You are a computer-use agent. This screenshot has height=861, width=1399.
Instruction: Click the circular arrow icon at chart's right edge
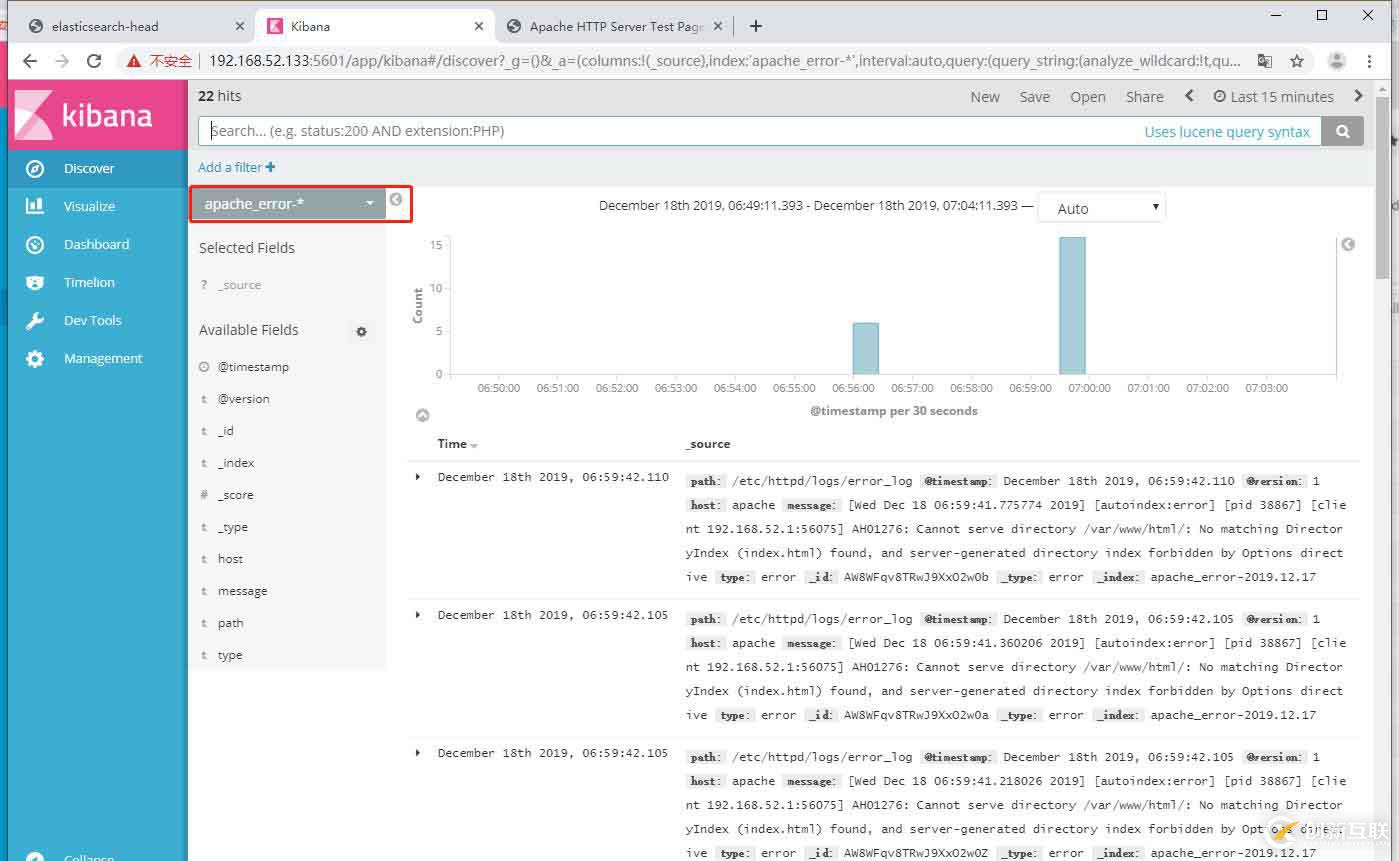click(x=1348, y=244)
